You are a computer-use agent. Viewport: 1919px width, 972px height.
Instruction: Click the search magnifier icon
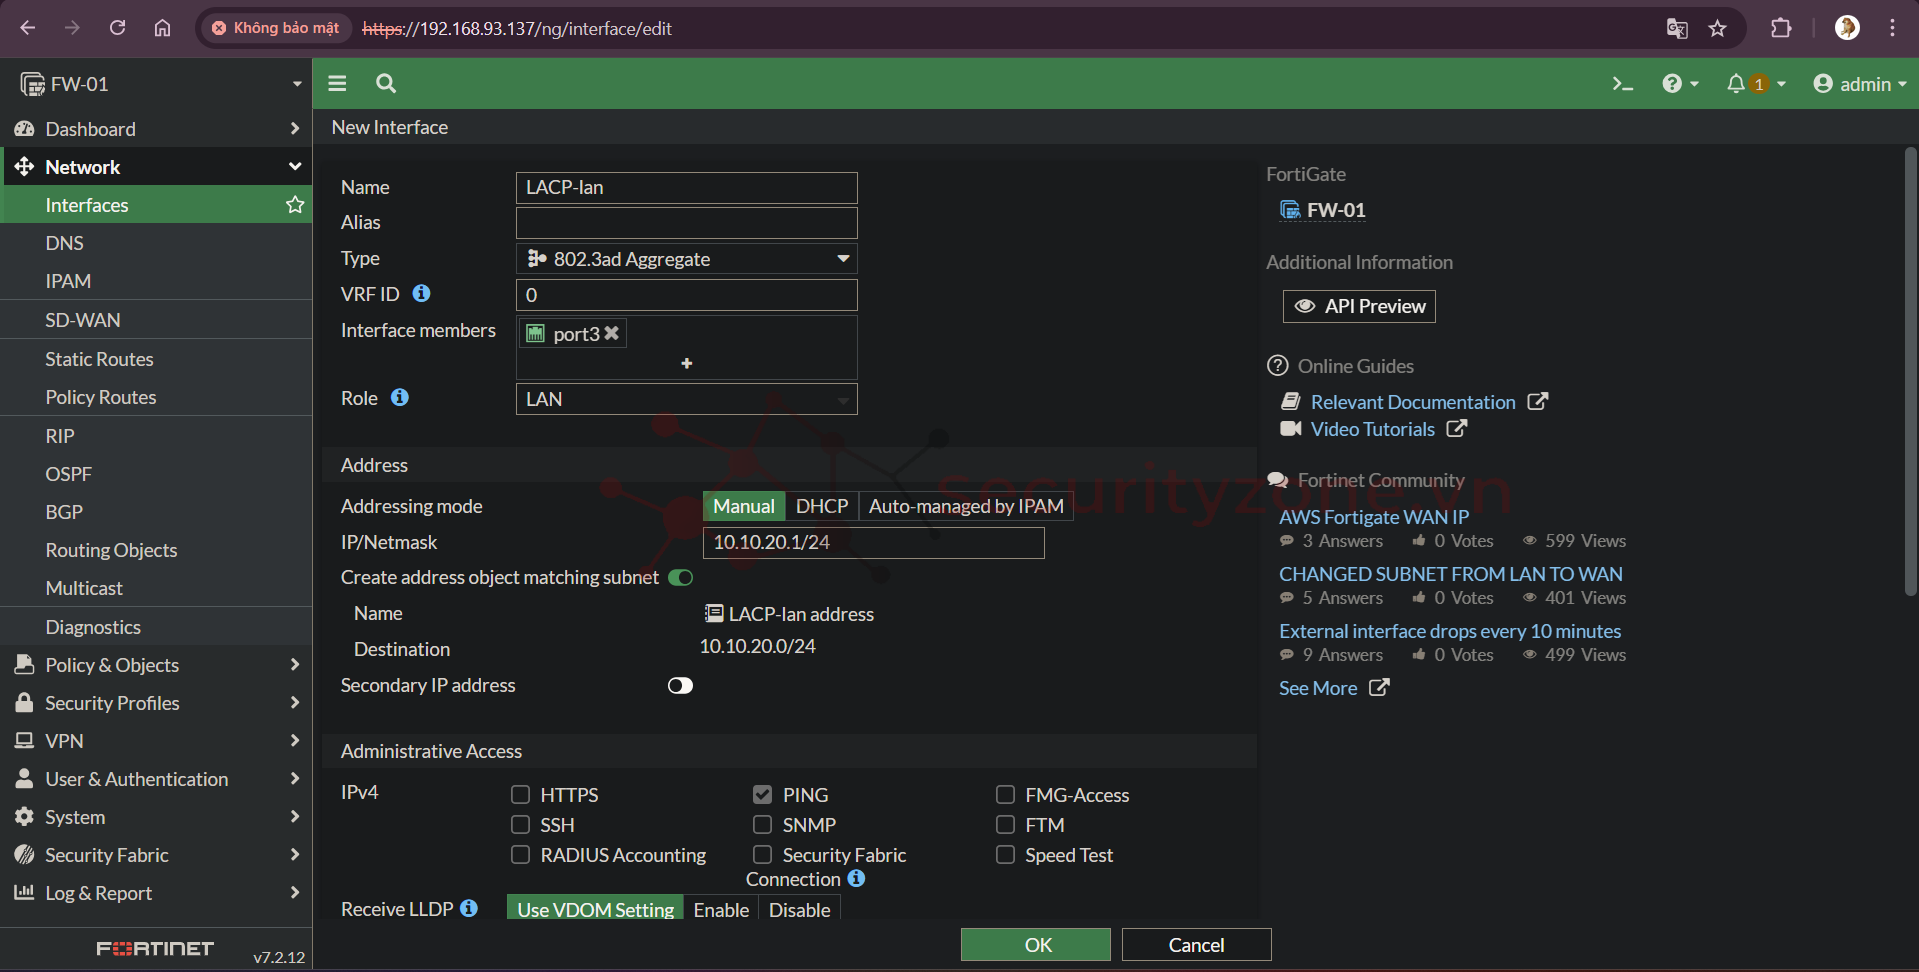tap(386, 84)
